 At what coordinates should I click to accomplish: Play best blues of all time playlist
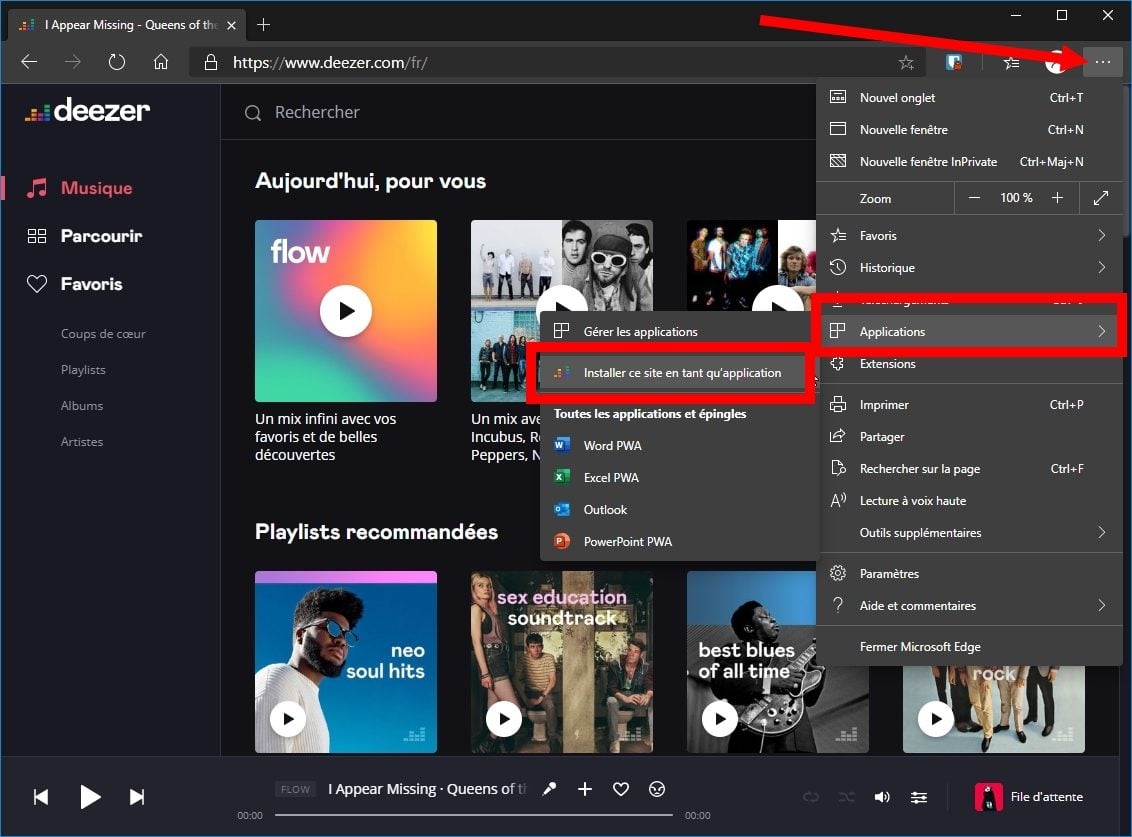pyautogui.click(x=720, y=719)
